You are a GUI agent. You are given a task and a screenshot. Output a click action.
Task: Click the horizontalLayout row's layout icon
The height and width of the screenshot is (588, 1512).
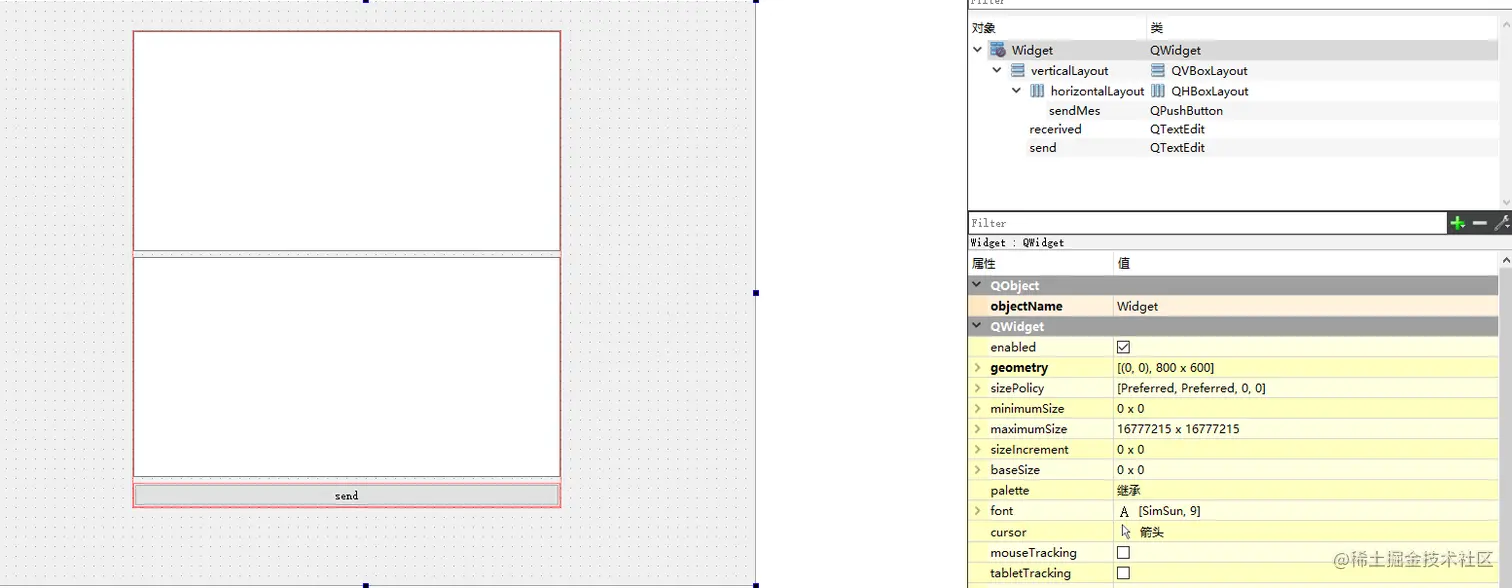pyautogui.click(x=1037, y=91)
